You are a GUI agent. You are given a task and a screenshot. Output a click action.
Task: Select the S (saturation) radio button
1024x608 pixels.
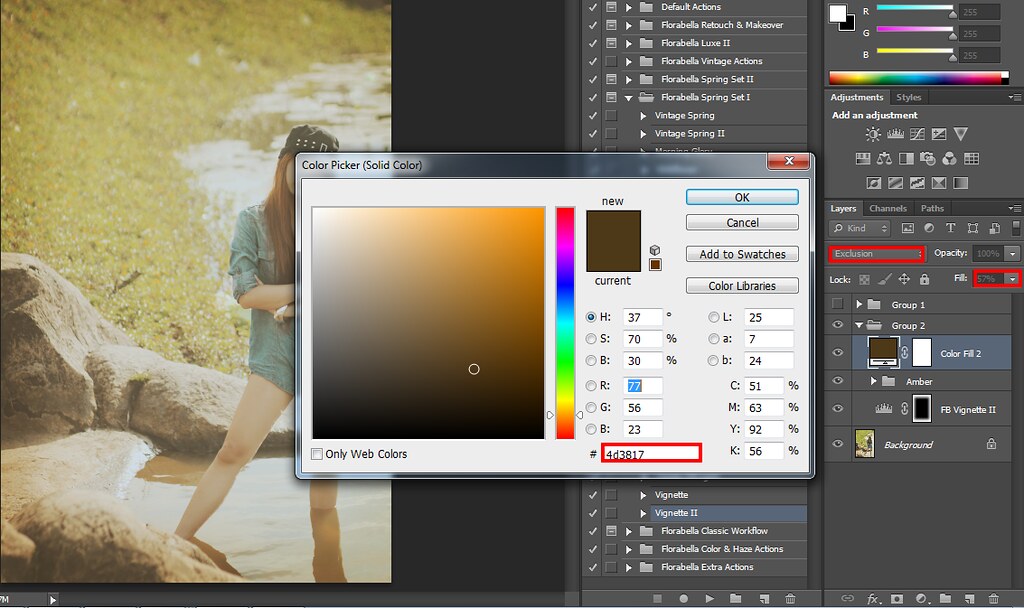[591, 338]
